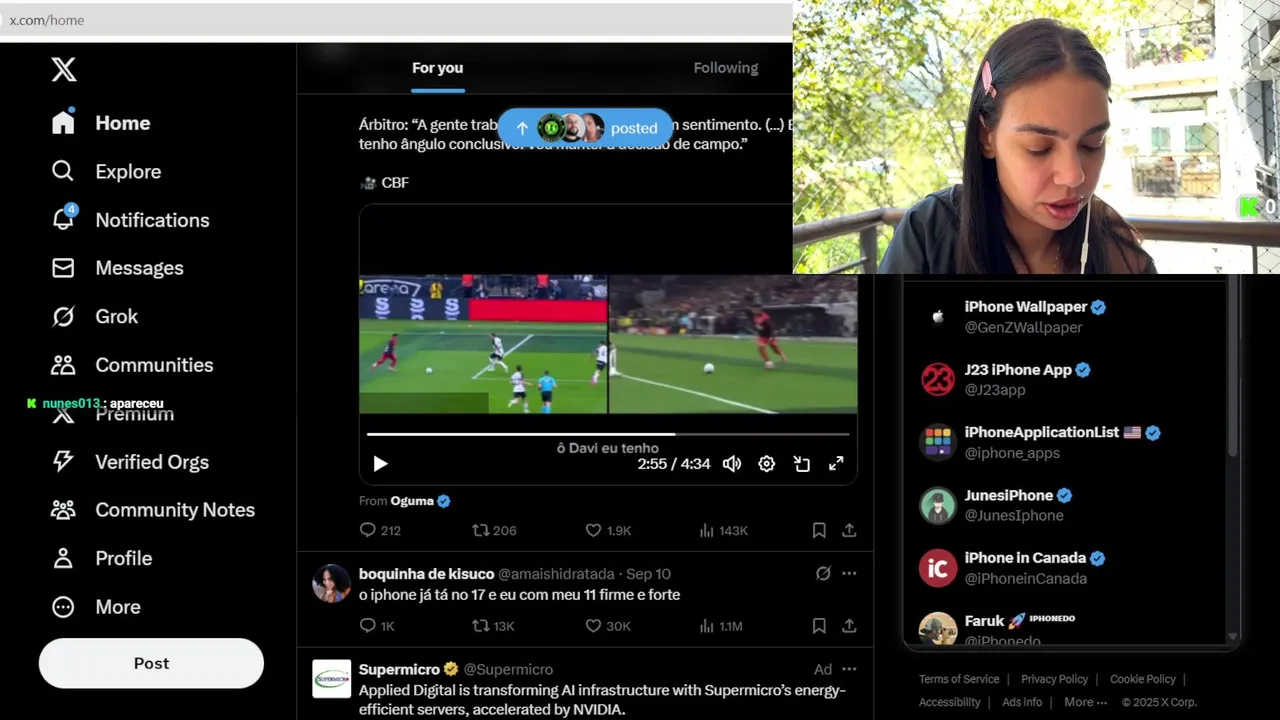The image size is (1280, 720).
Task: Open Notifications with bell icon
Action: [x=130, y=220]
